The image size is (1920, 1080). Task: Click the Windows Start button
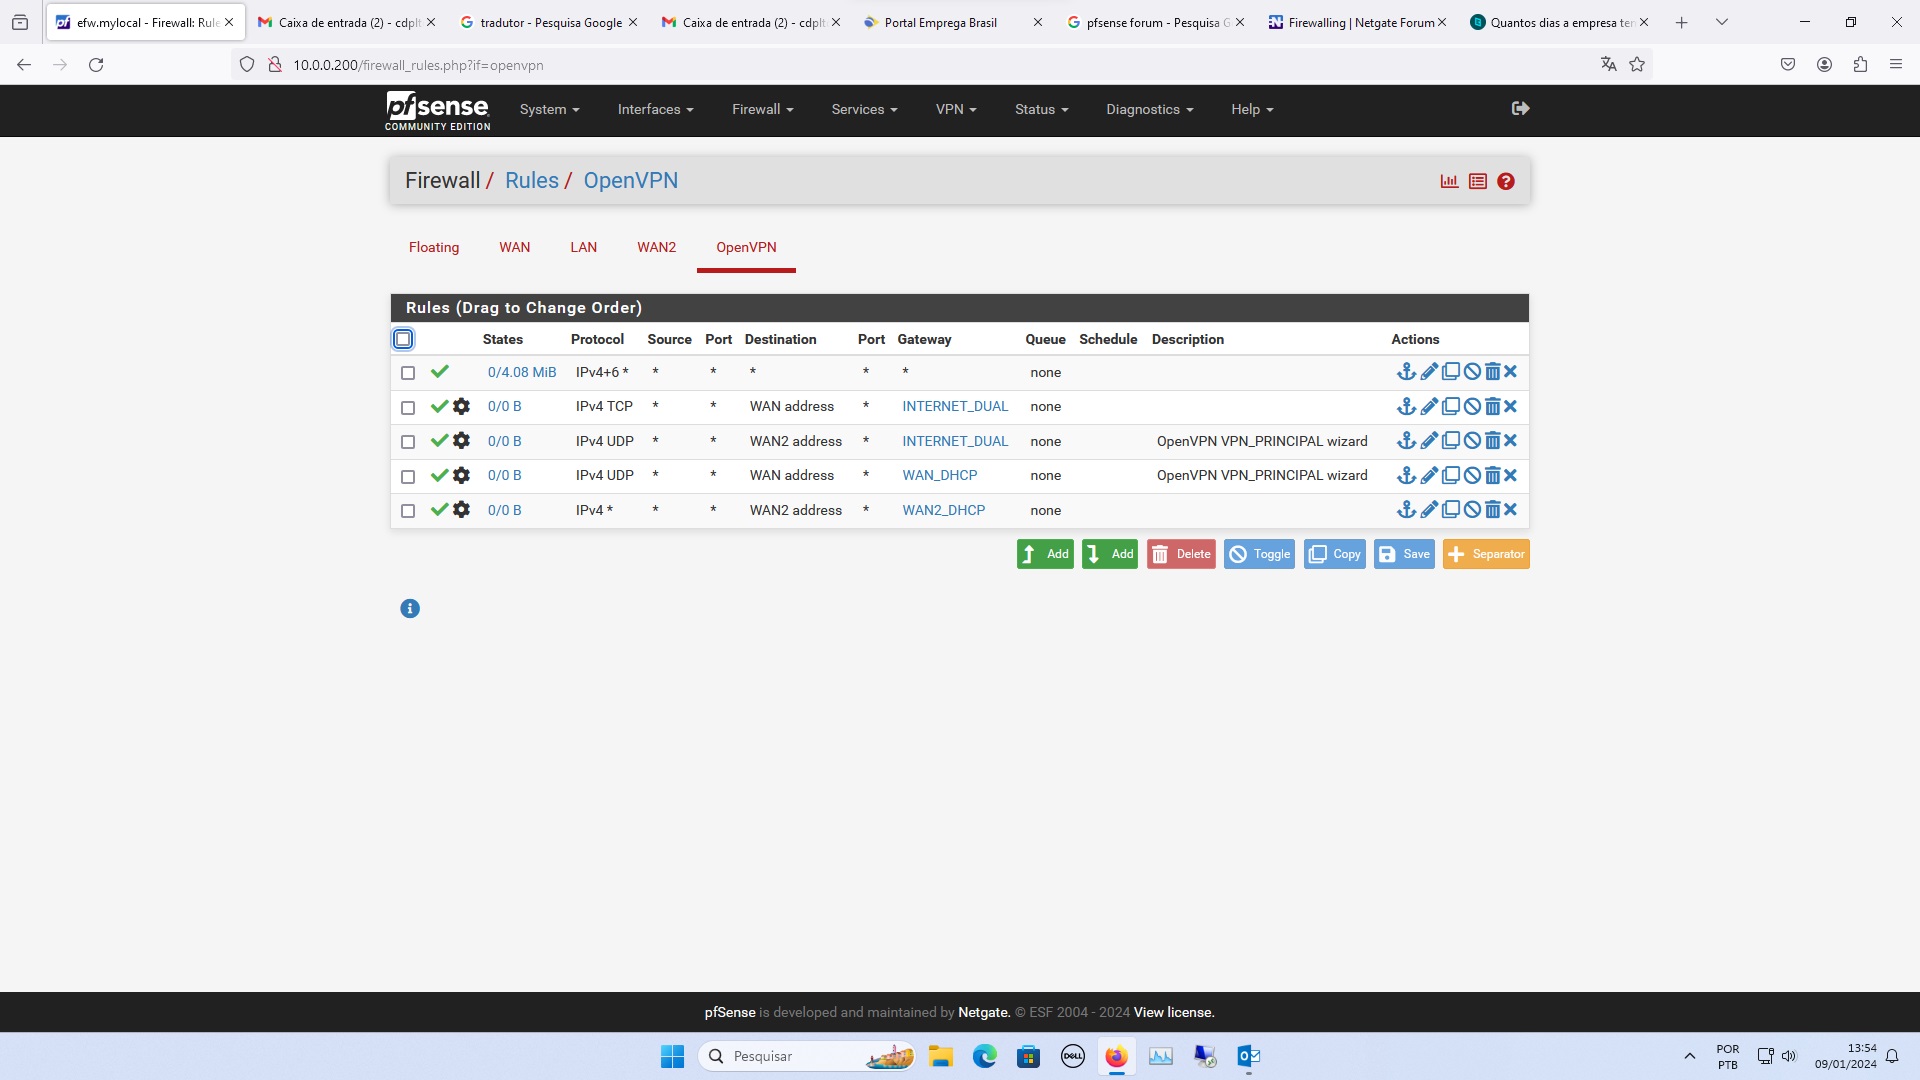[x=672, y=1056]
